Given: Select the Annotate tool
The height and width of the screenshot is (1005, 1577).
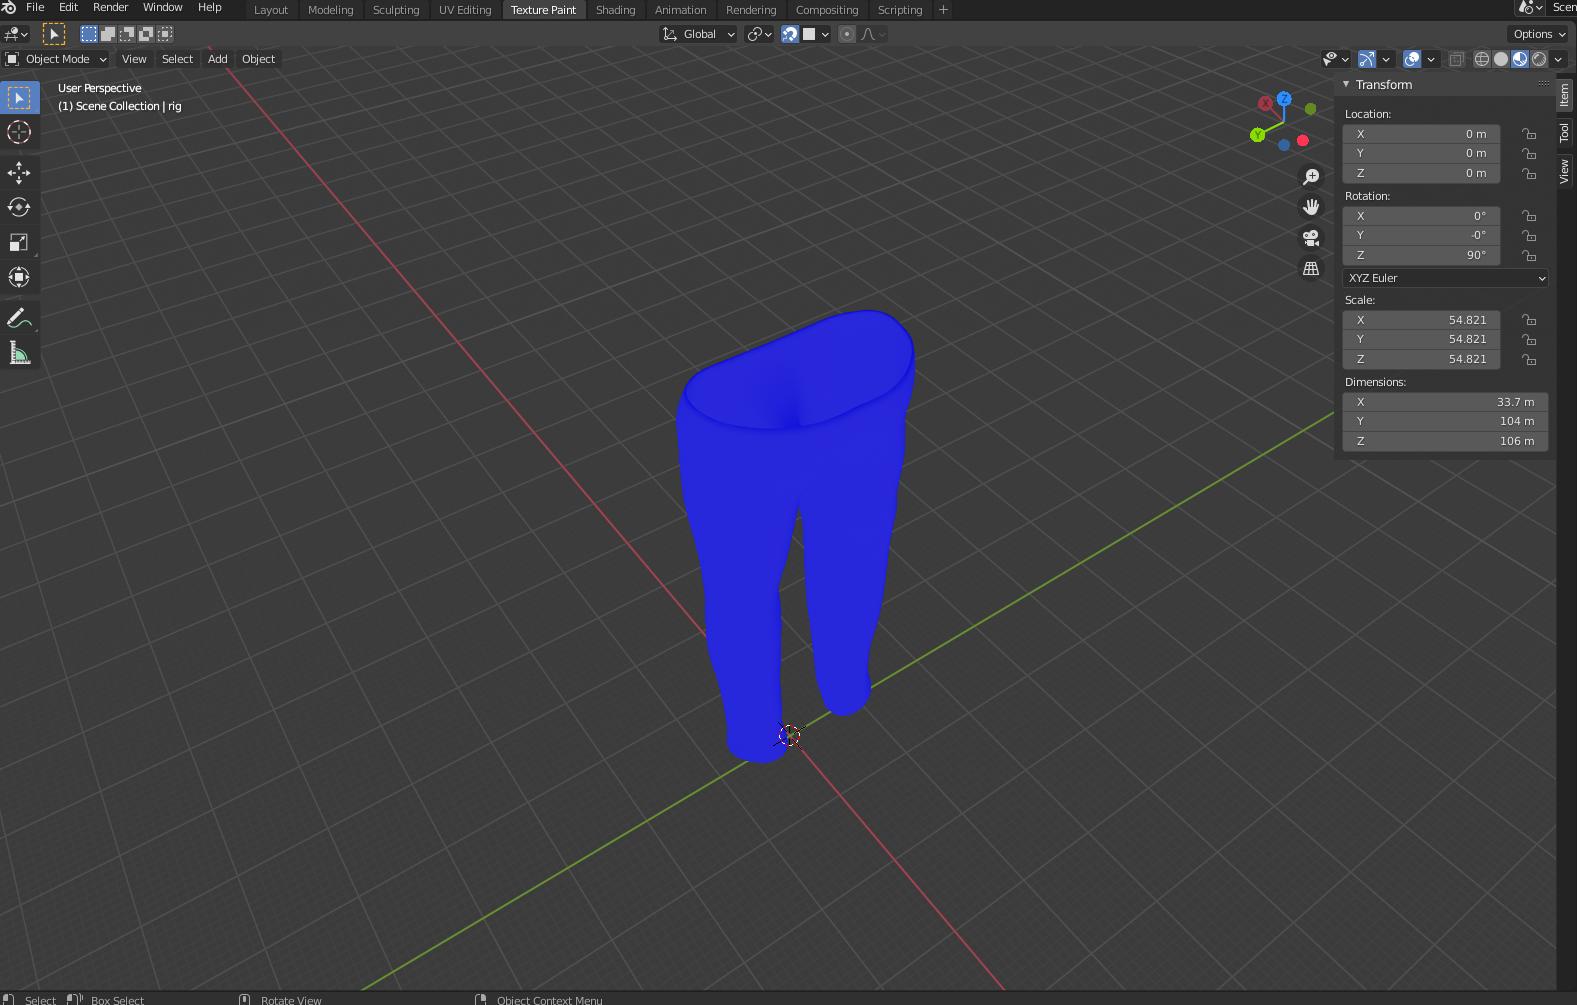Looking at the screenshot, I should [x=19, y=318].
